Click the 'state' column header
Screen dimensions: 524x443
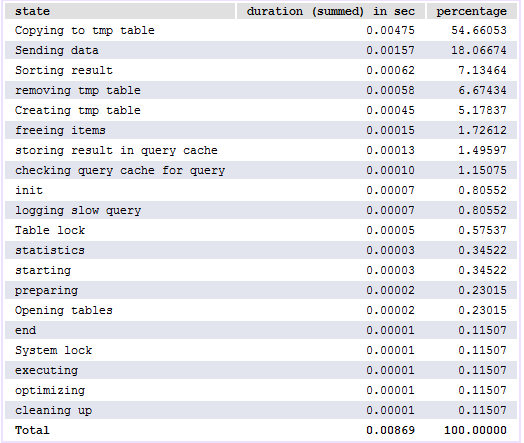click(x=120, y=11)
